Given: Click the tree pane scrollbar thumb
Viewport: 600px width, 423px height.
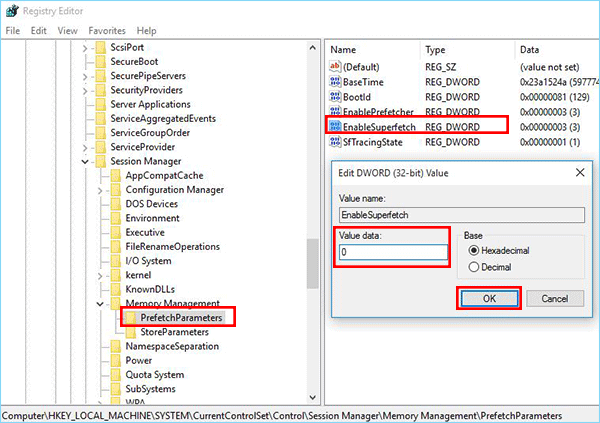Looking at the screenshot, I should (x=313, y=263).
